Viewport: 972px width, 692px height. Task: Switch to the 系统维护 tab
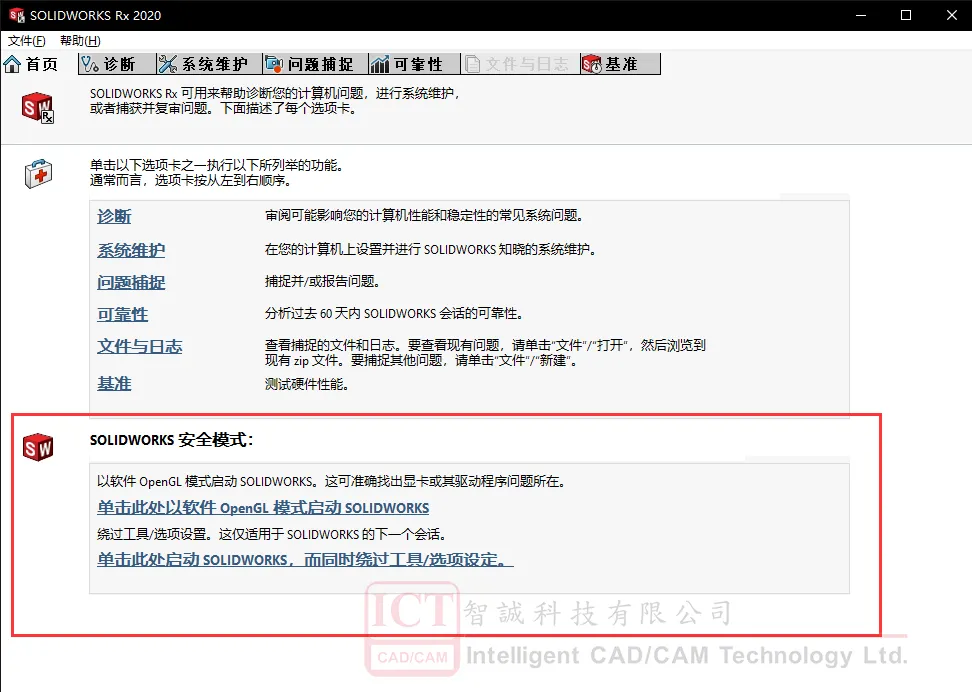pos(209,64)
